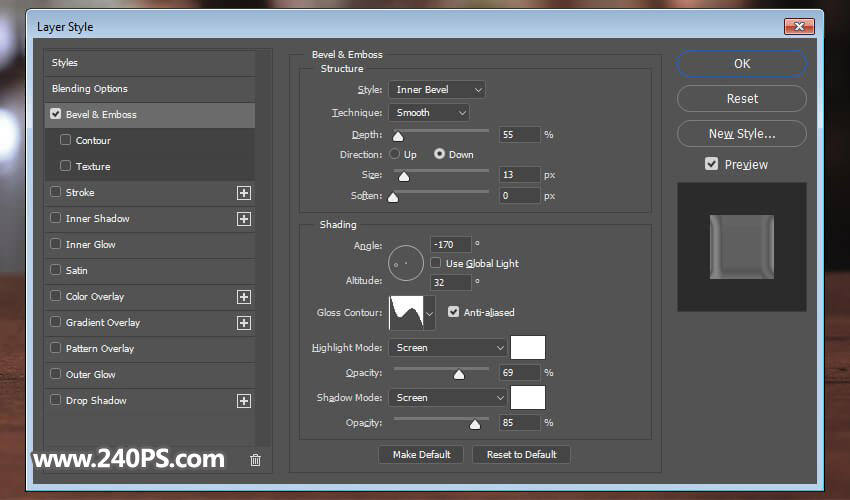Select the Bevel & Emboss row
This screenshot has height=500, width=850.
point(150,115)
